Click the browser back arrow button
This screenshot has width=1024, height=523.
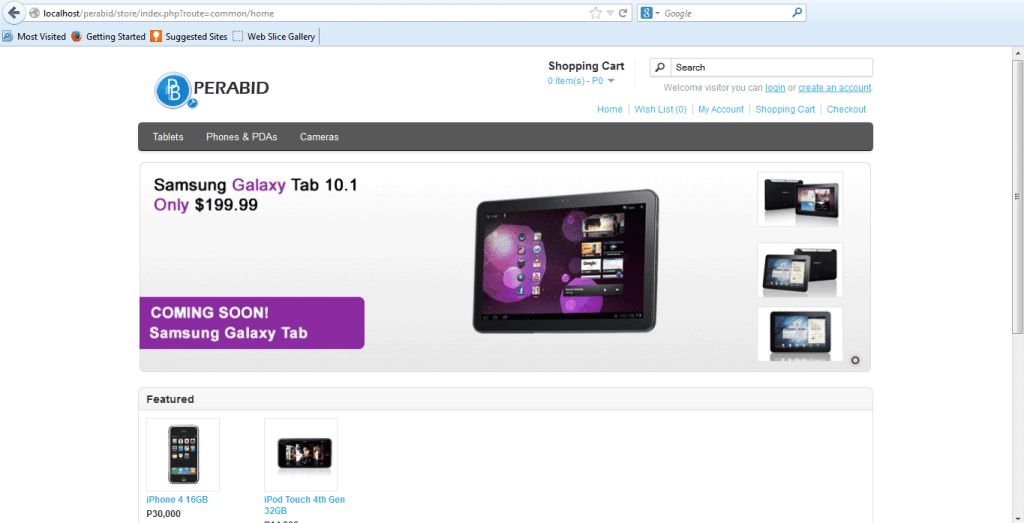coord(14,13)
